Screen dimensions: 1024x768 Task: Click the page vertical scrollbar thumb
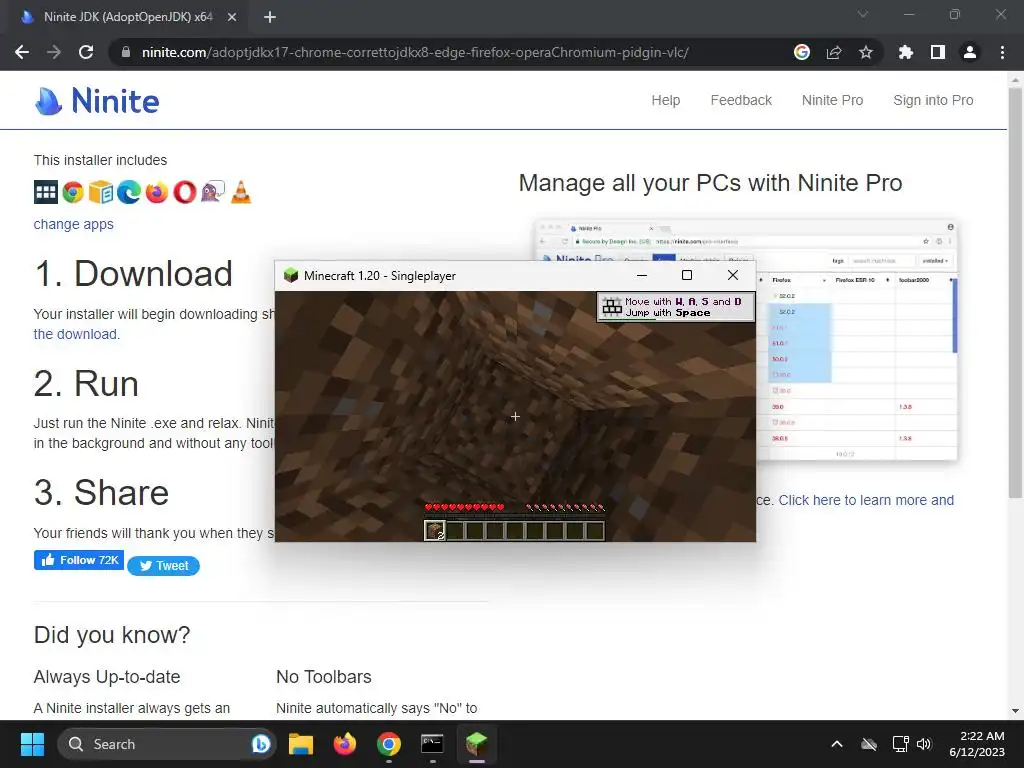coord(1016,293)
